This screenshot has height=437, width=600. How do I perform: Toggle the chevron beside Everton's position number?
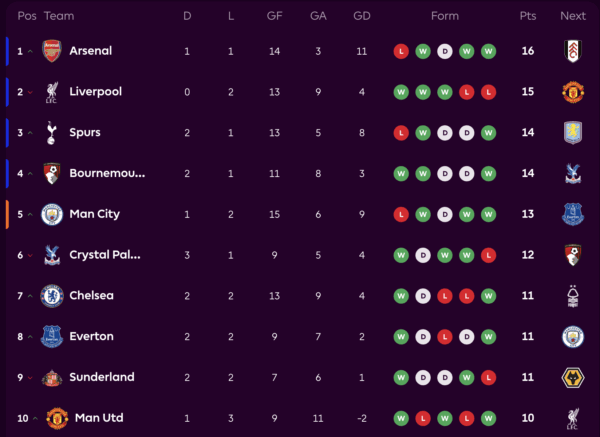coord(30,337)
